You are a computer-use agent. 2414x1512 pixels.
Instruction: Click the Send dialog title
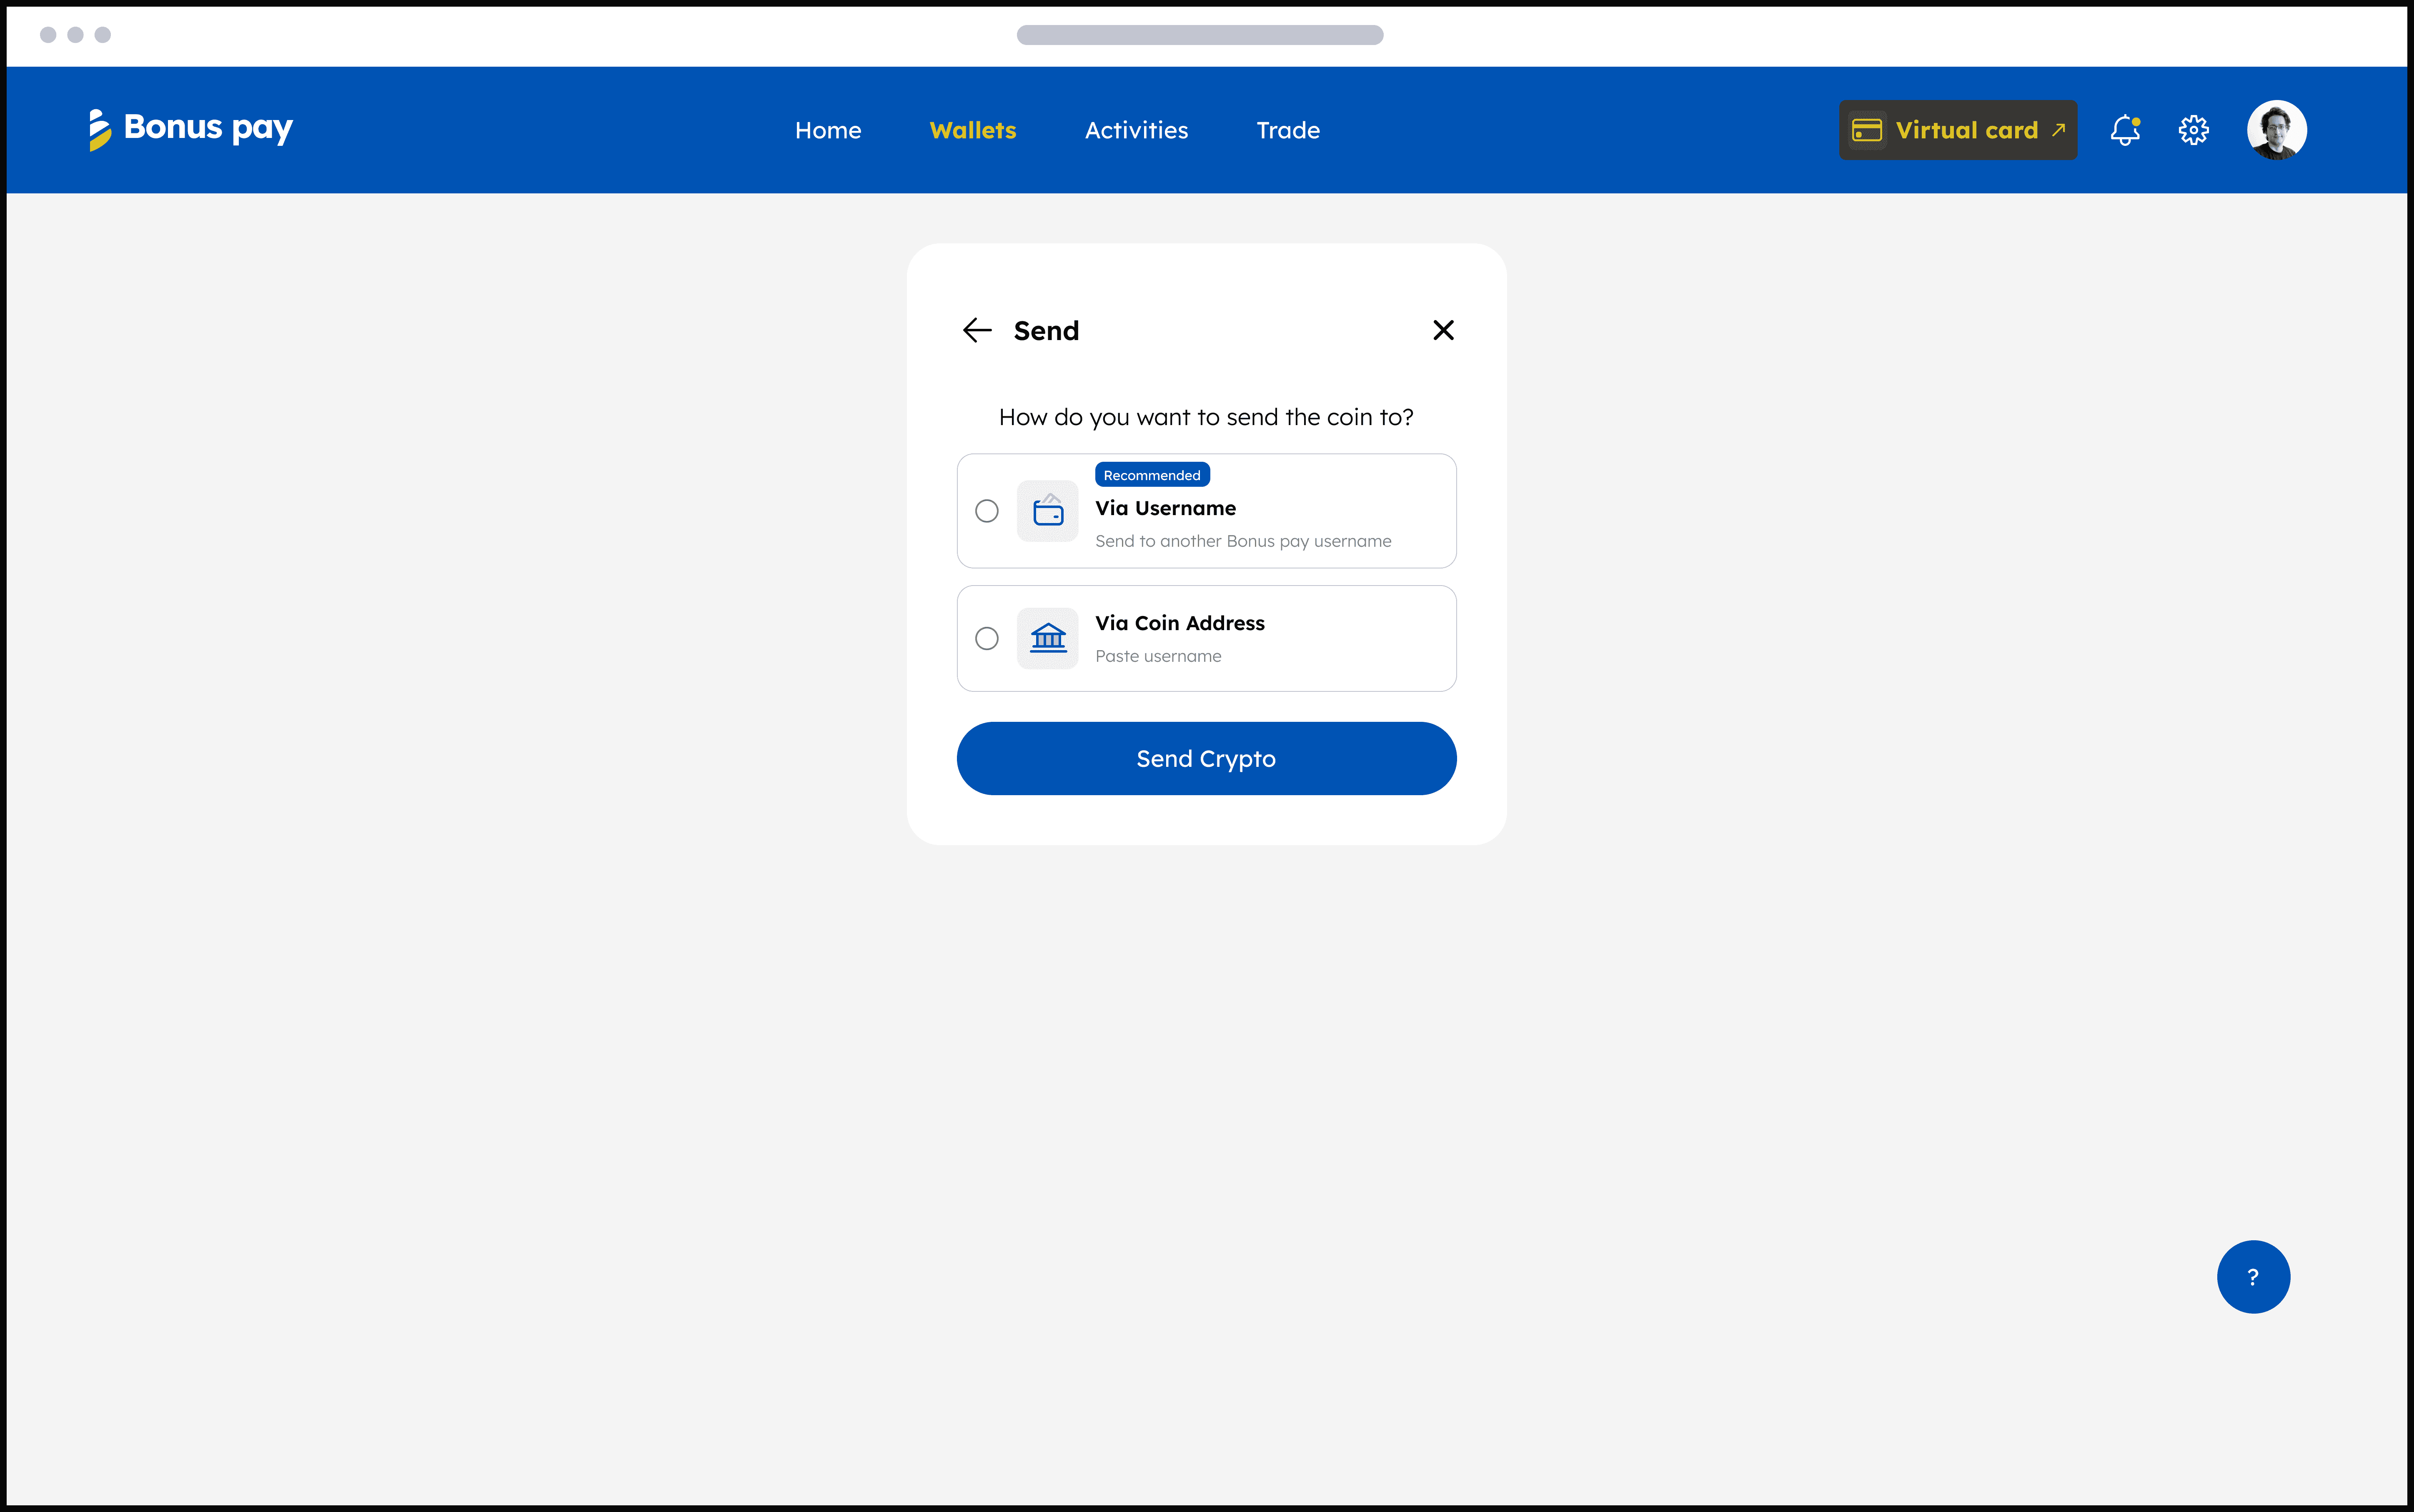pyautogui.click(x=1046, y=331)
